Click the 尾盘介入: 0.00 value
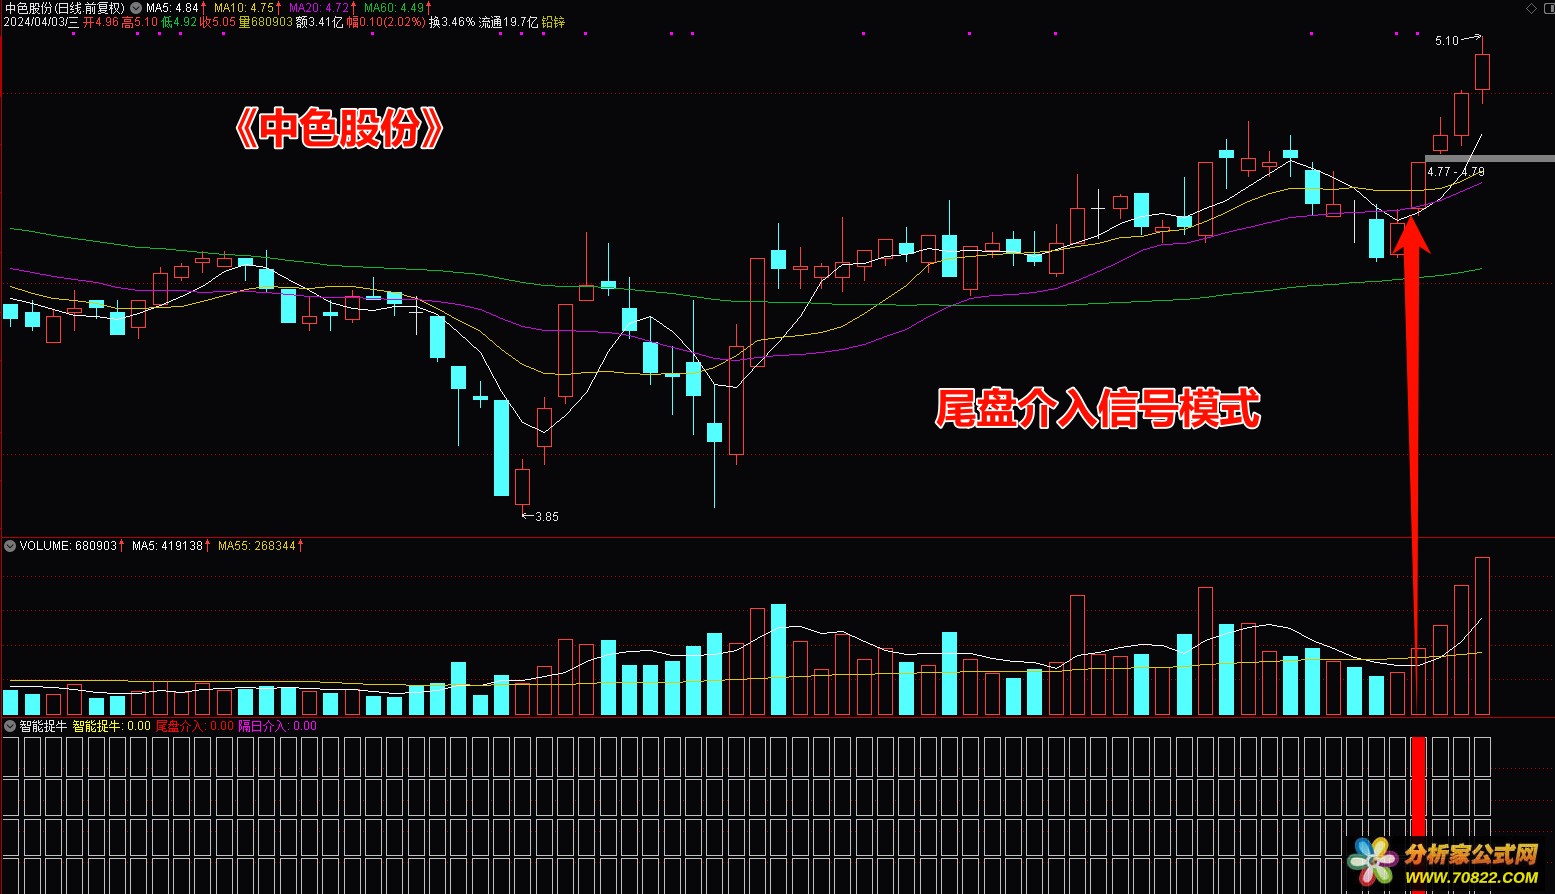Screen dimensions: 1555x894 coord(194,726)
